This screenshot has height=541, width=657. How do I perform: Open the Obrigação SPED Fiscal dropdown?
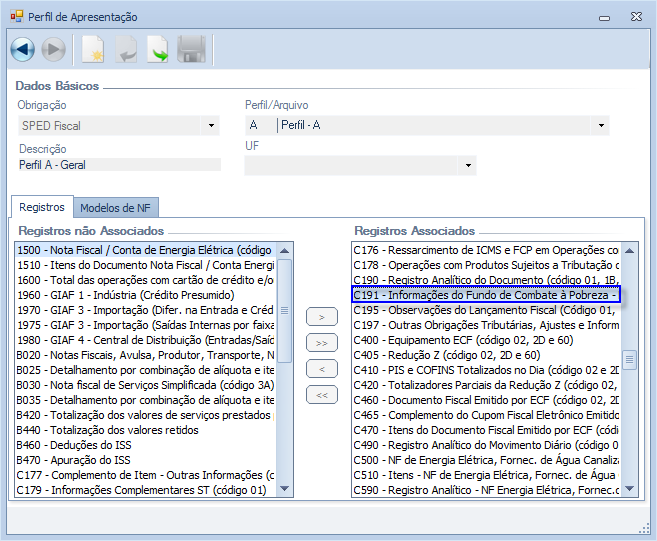[210, 126]
